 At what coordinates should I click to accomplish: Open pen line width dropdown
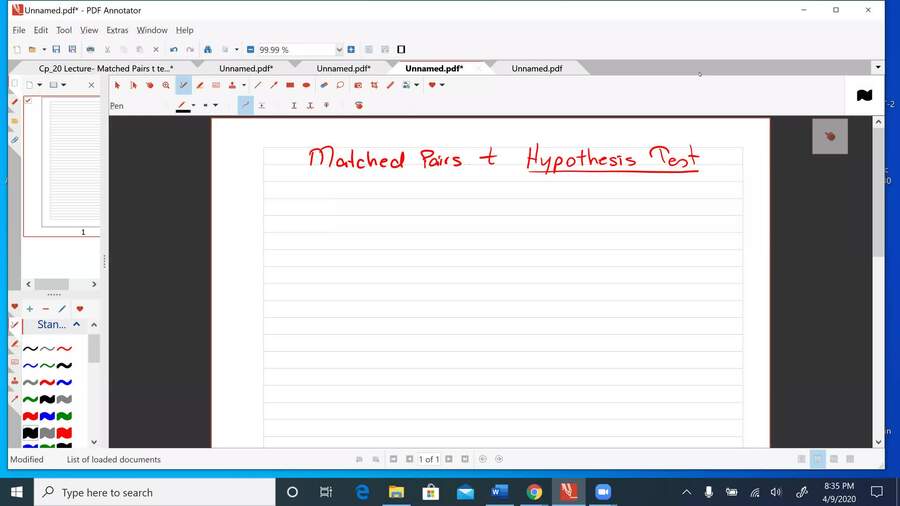tap(215, 106)
